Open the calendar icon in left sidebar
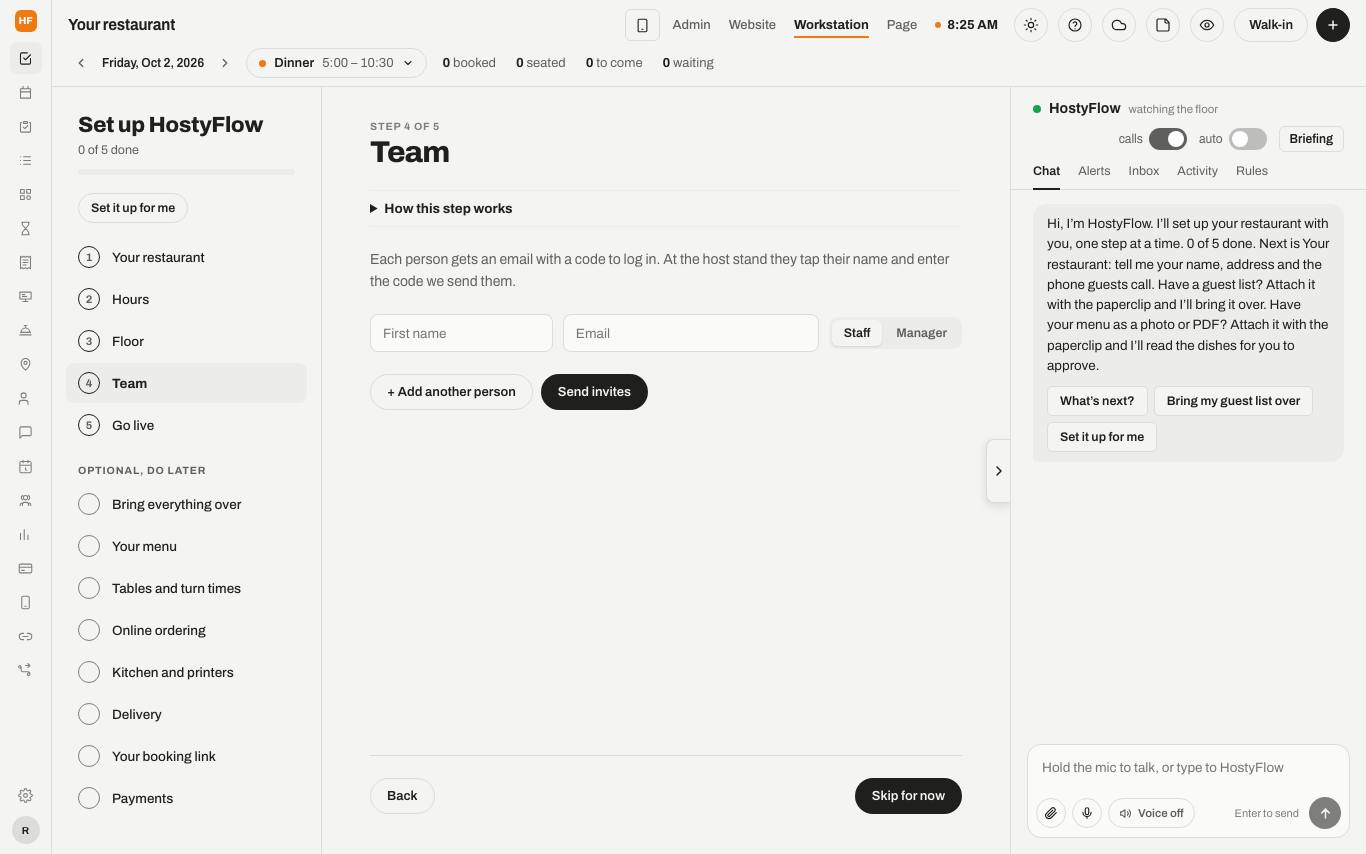 (25, 93)
